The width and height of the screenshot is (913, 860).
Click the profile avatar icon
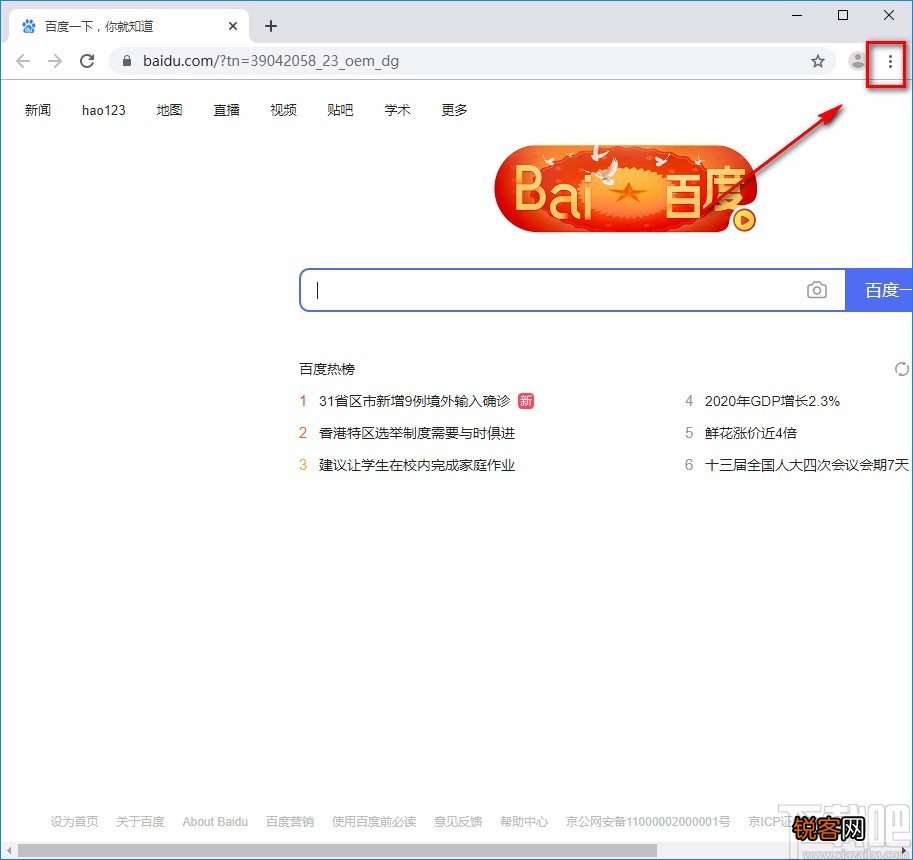857,61
